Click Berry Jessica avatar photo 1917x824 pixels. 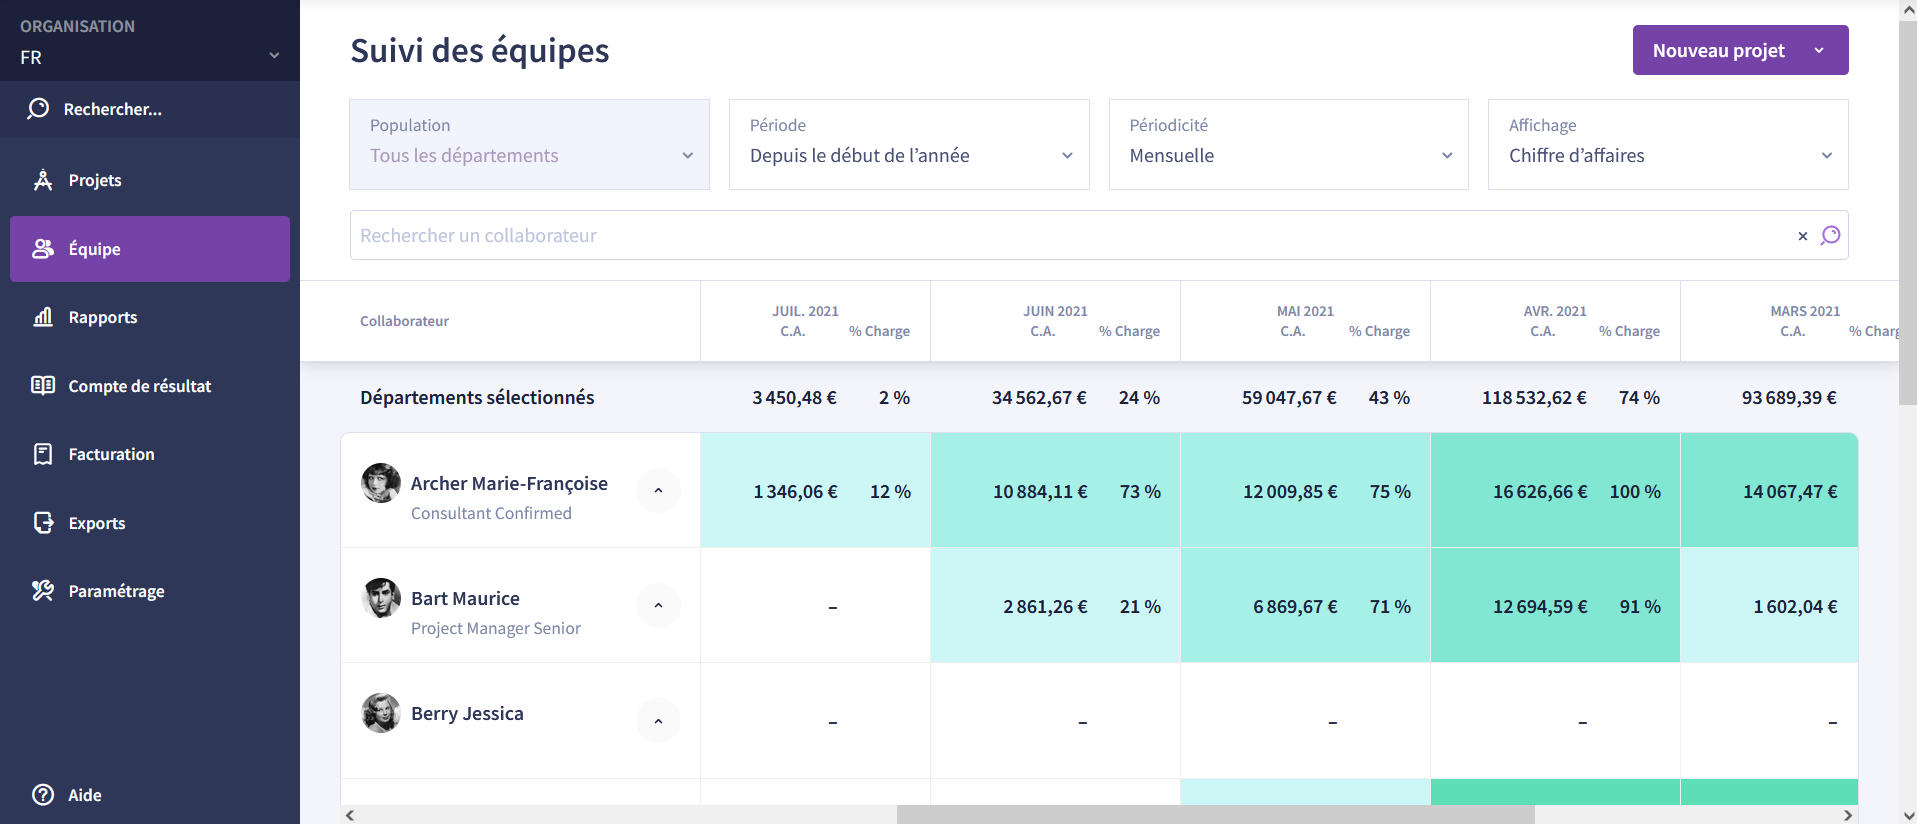[x=381, y=713]
